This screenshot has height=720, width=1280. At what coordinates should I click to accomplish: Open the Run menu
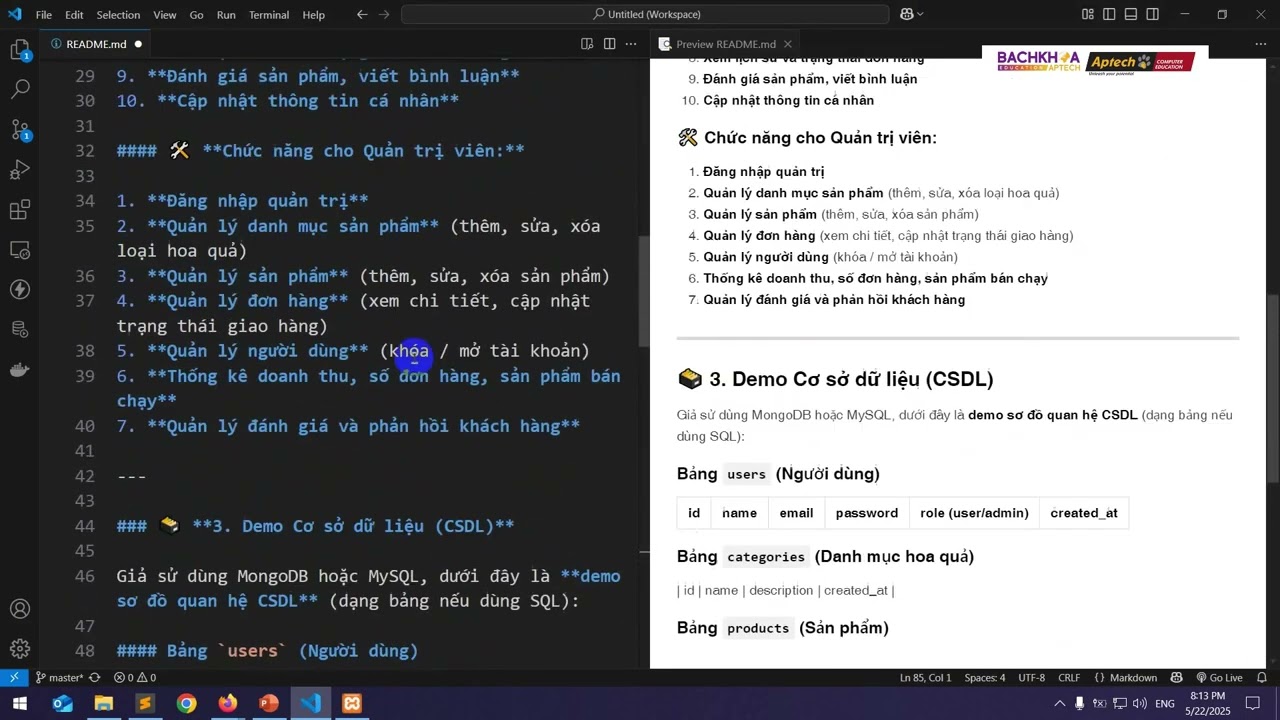coord(226,15)
